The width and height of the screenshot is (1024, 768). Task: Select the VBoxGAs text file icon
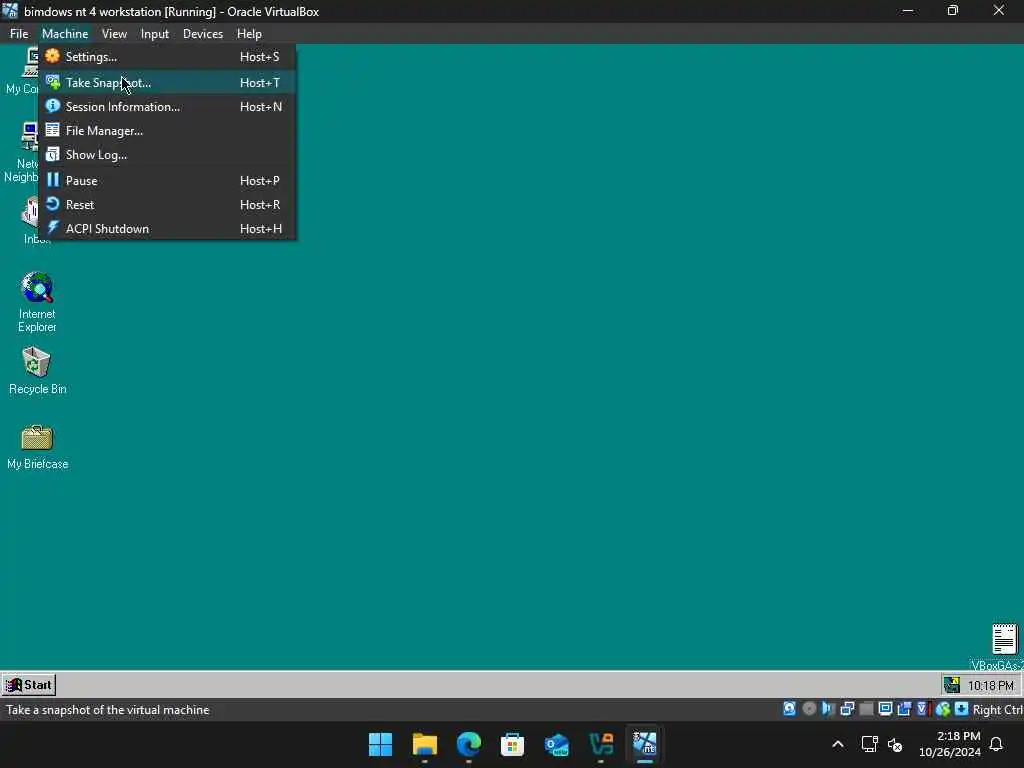point(999,648)
